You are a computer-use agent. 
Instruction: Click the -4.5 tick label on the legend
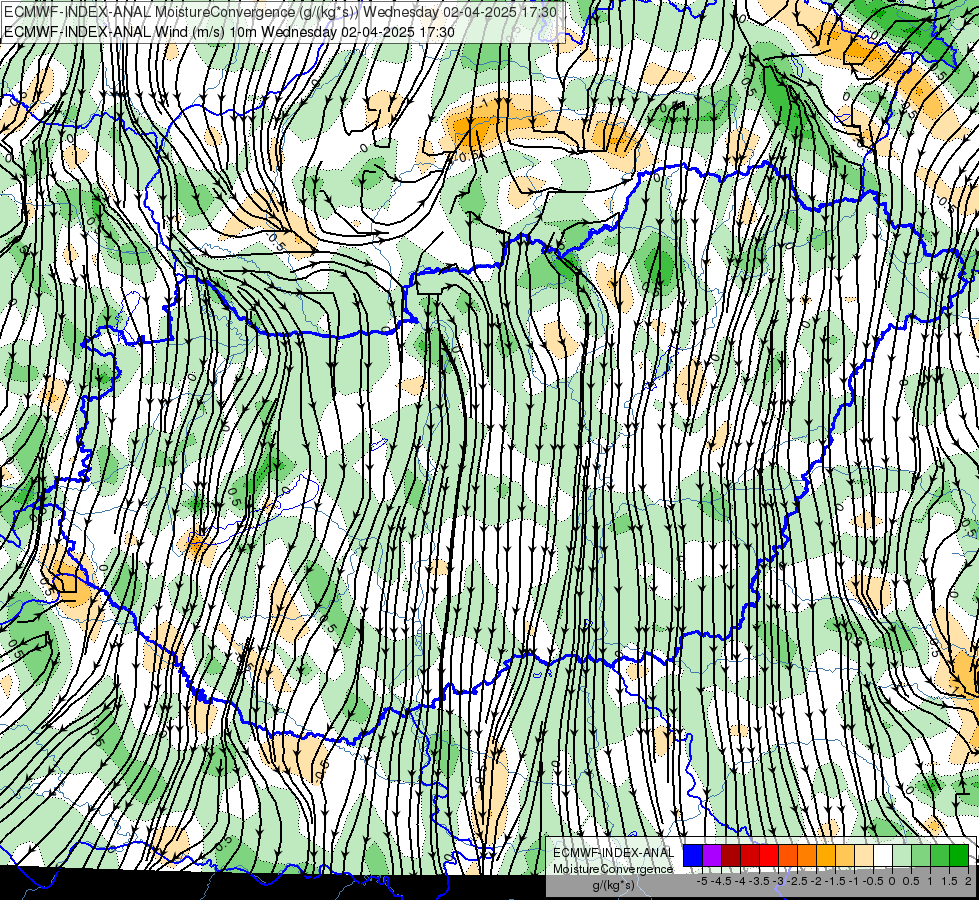pyautogui.click(x=721, y=881)
